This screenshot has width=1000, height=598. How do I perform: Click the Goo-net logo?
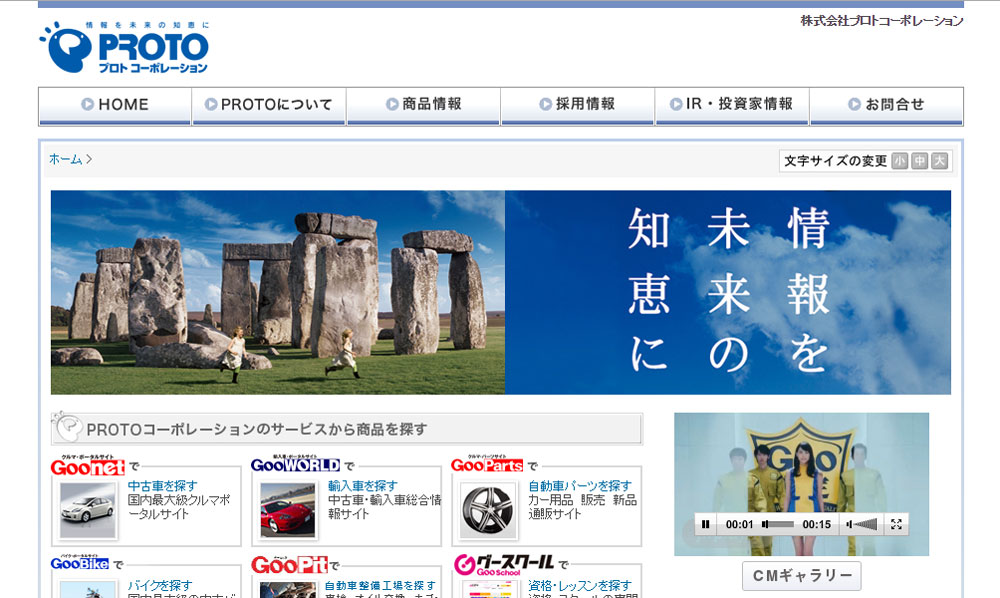(x=88, y=466)
